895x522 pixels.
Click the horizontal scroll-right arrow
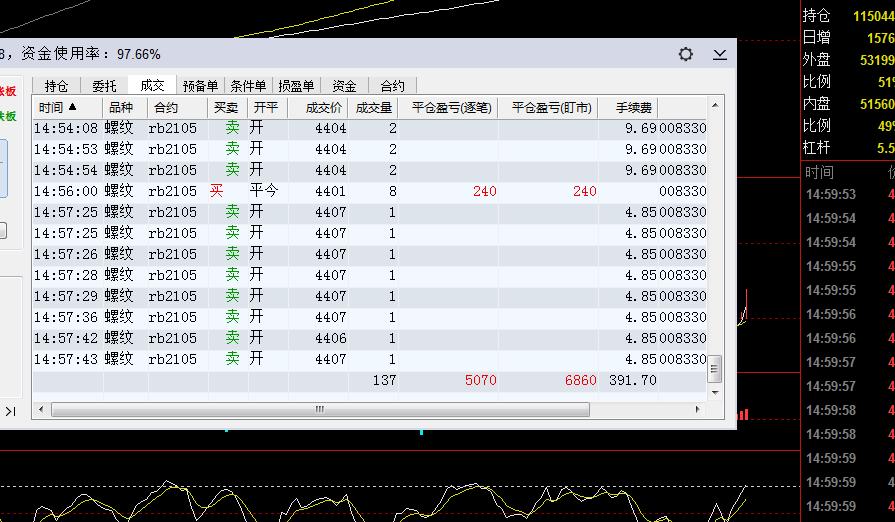[x=698, y=409]
